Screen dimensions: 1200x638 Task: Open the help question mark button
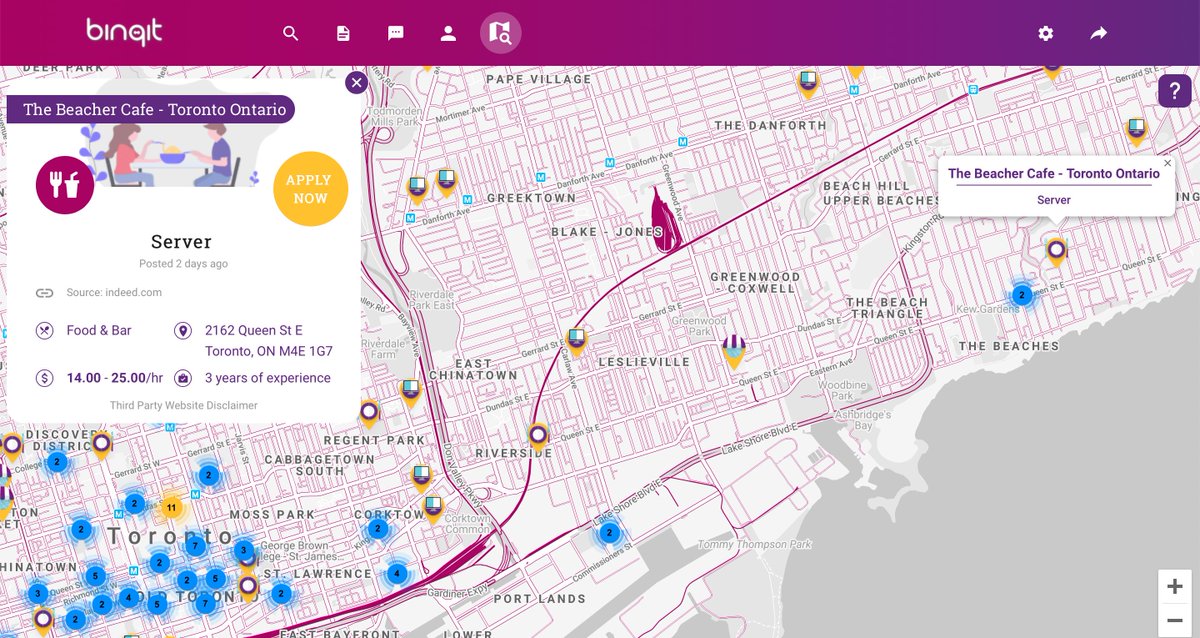click(1175, 91)
